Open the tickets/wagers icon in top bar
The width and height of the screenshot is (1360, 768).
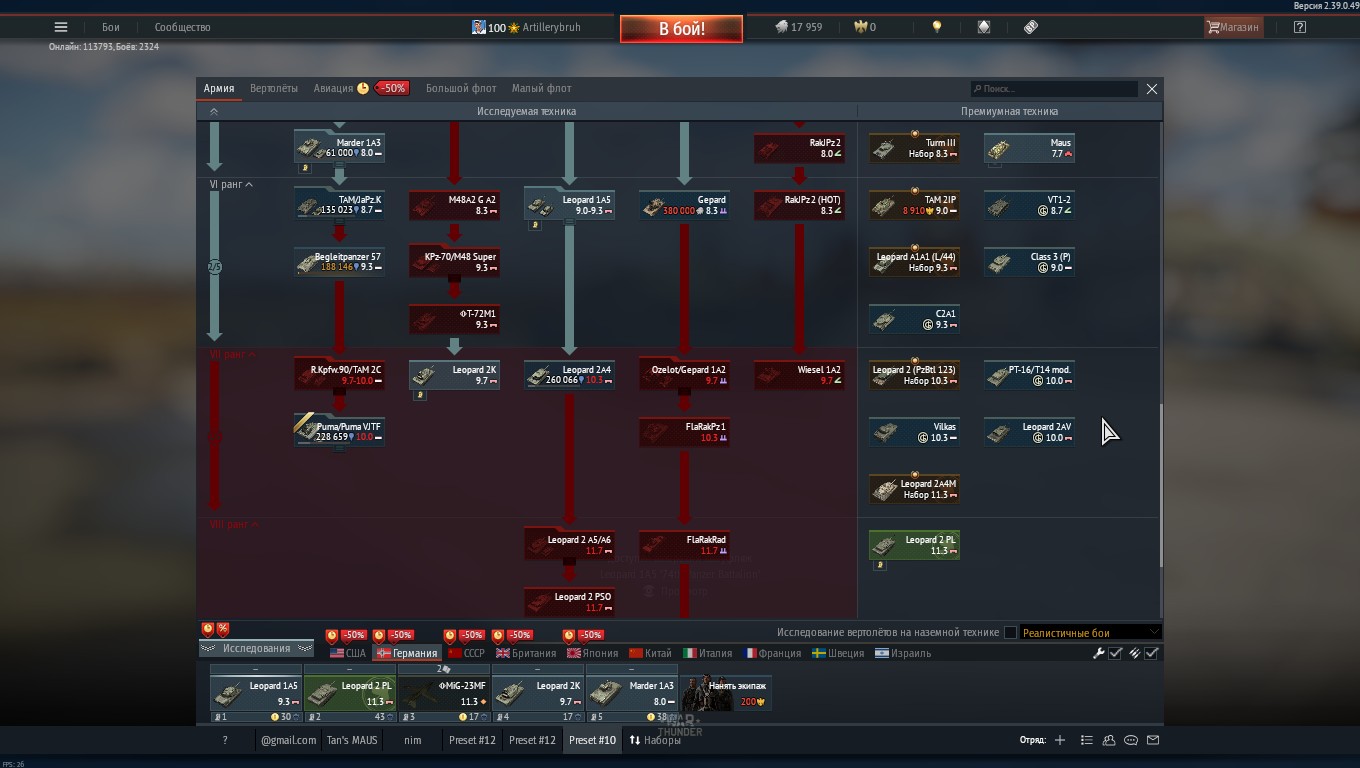click(1031, 27)
